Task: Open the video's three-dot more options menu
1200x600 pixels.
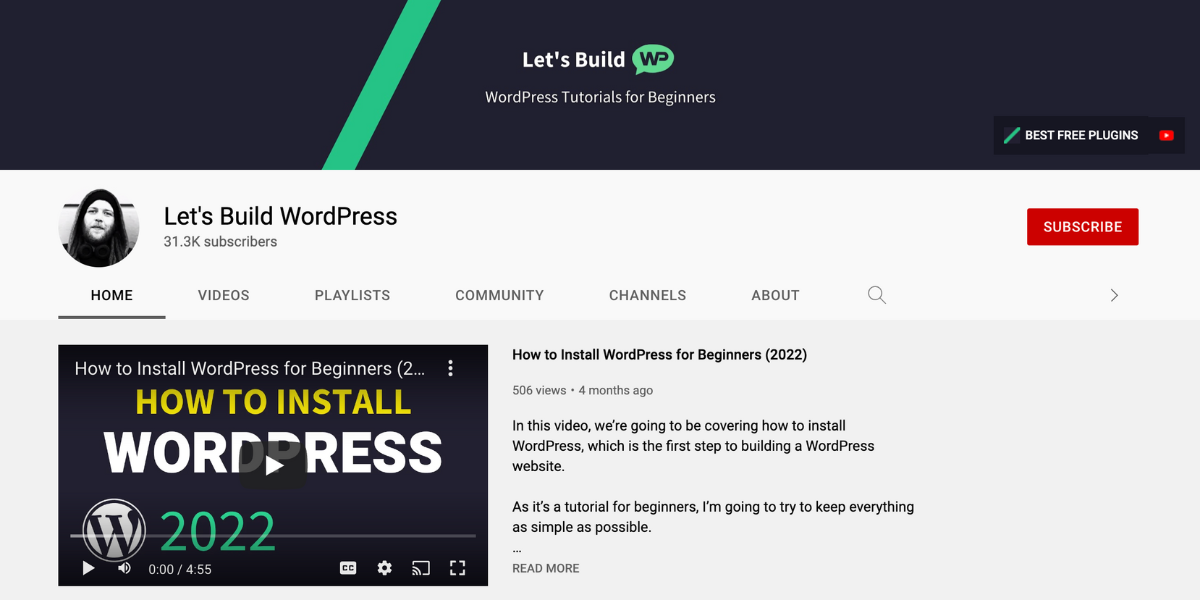Action: [x=450, y=368]
